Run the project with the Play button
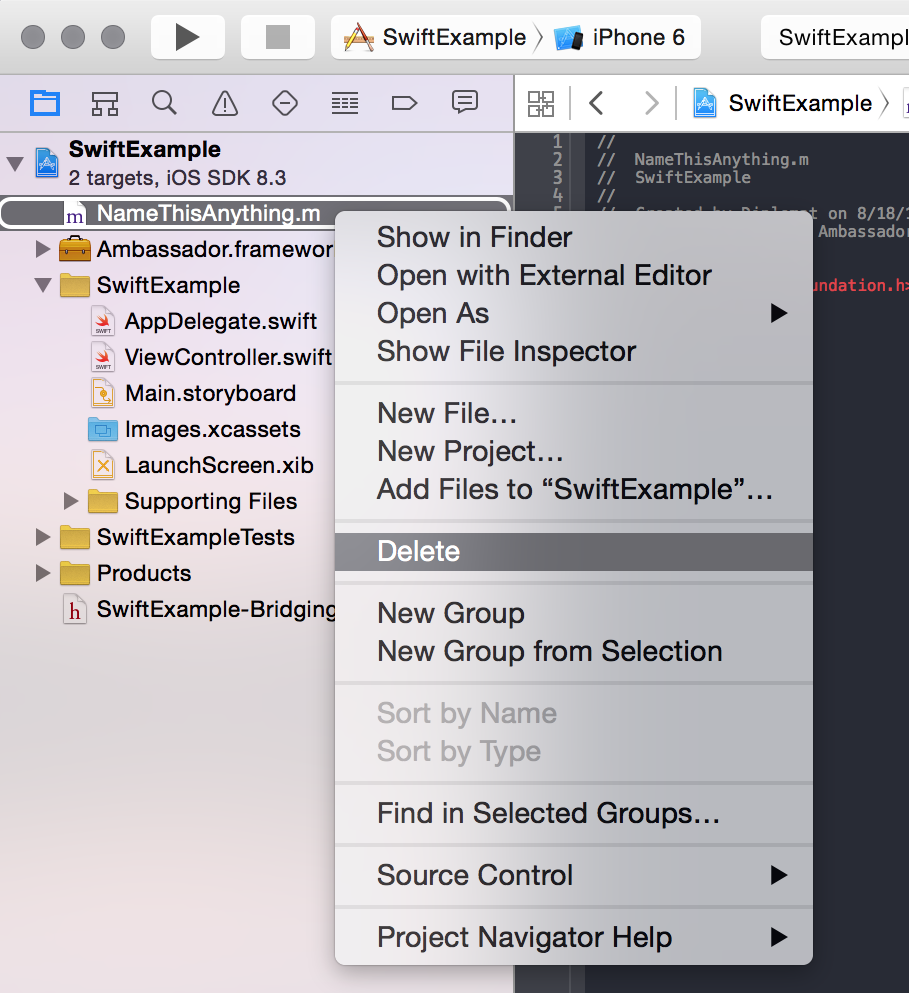The image size is (909, 993). (188, 37)
